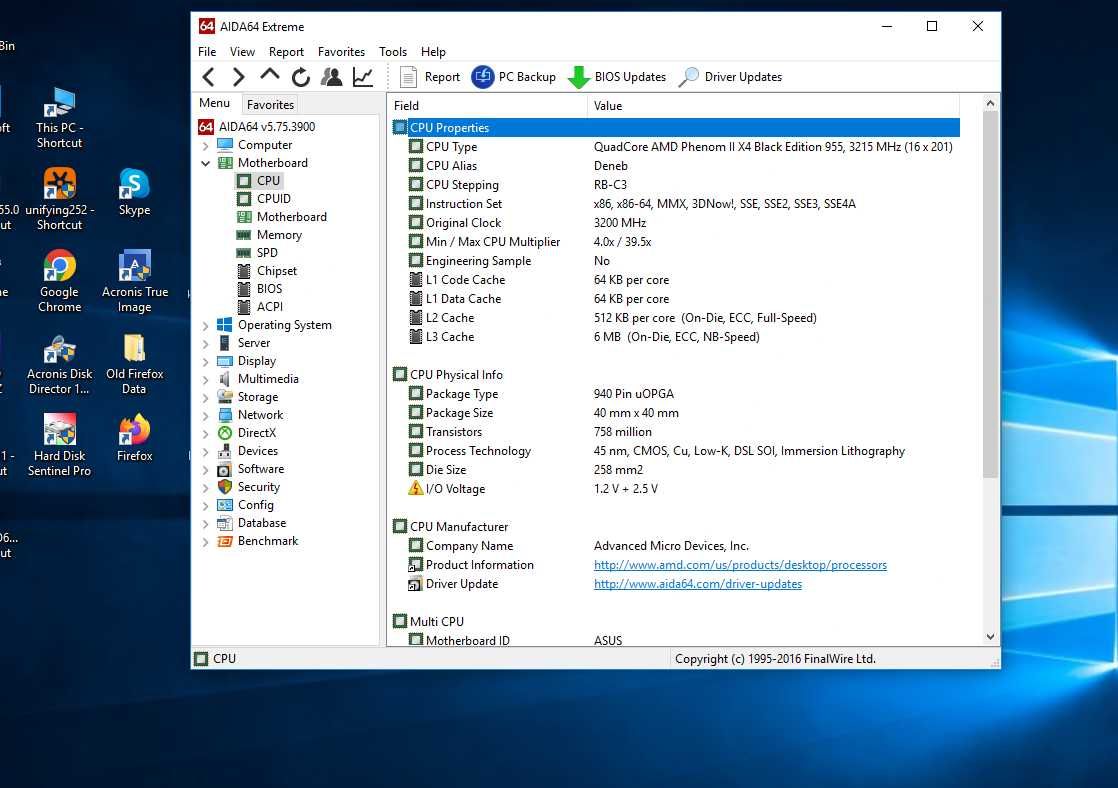Expand the Storage tree node
This screenshot has width=1118, height=788.
coord(205,398)
